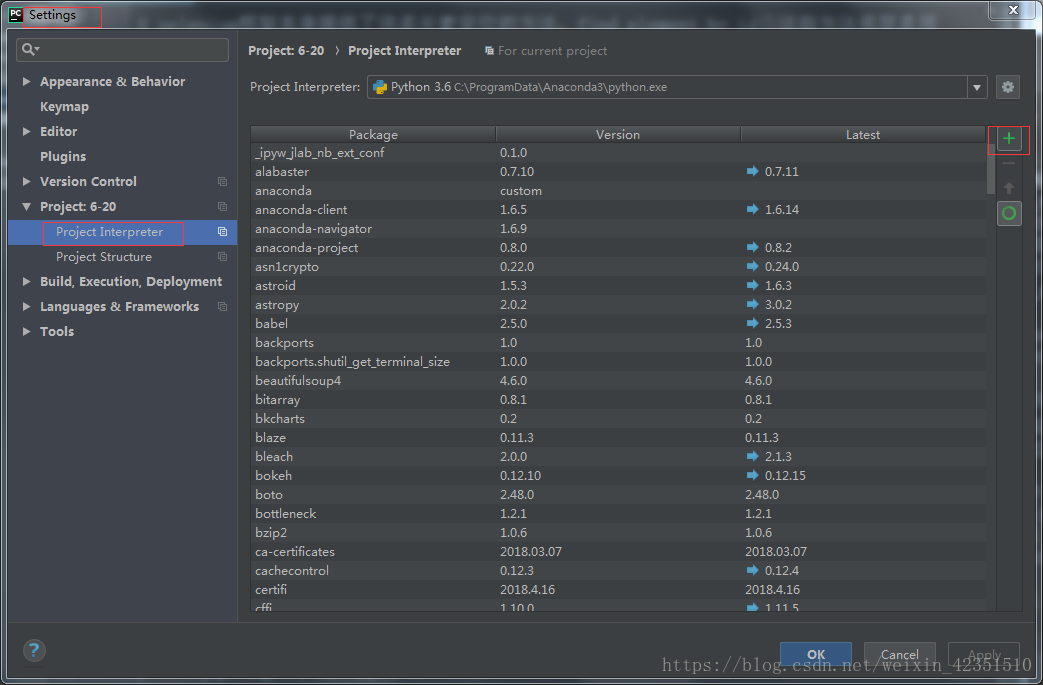Click the help question mark icon

(x=34, y=650)
